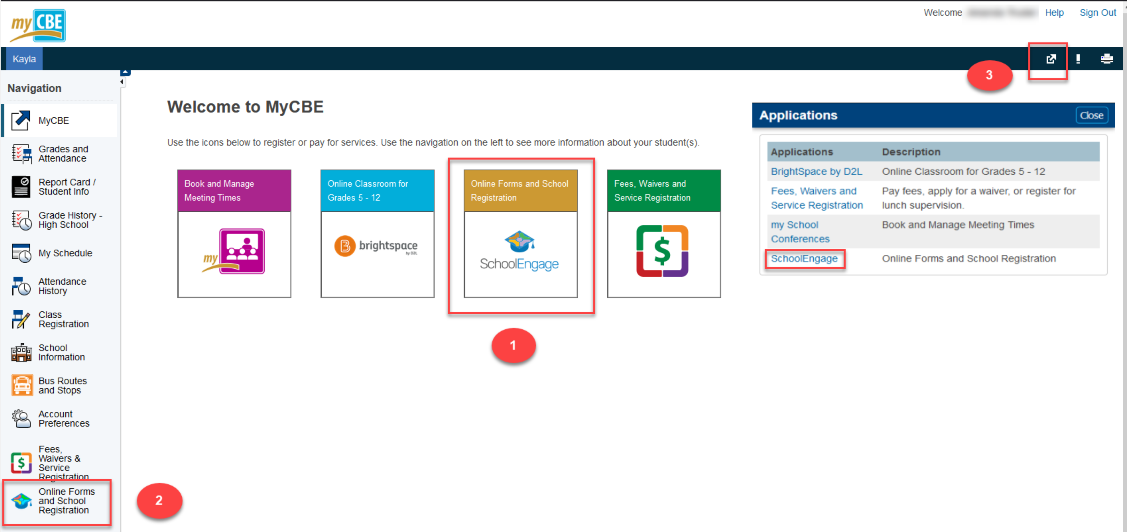The height and width of the screenshot is (532, 1127).
Task: Open School Information in navigation
Action: point(58,353)
